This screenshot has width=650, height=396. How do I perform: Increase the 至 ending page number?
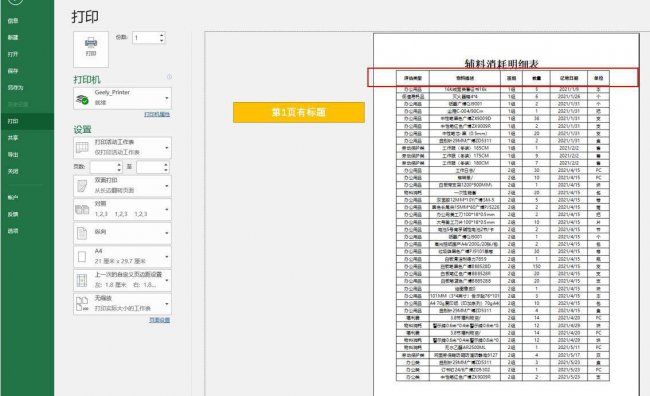(x=166, y=165)
